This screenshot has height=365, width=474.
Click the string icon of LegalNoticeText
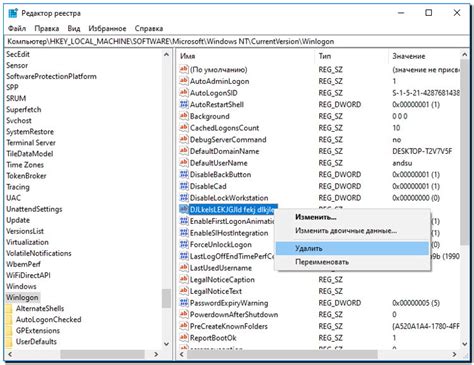click(184, 291)
